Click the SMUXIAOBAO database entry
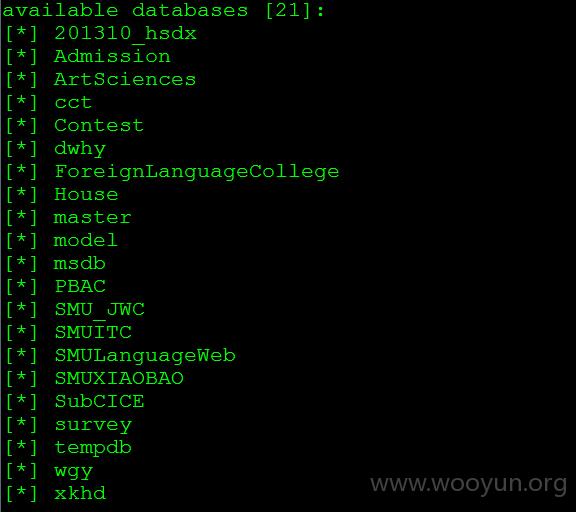This screenshot has height=512, width=576. (x=119, y=378)
